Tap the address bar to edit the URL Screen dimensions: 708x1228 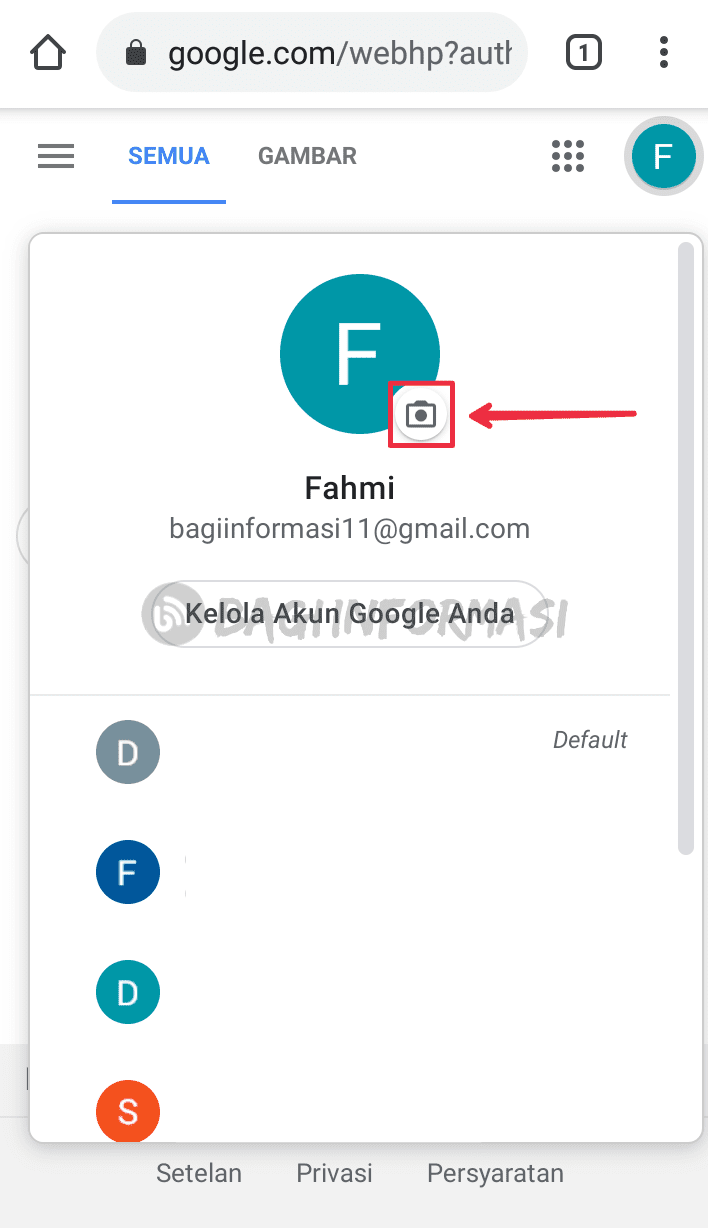pyautogui.click(x=330, y=52)
